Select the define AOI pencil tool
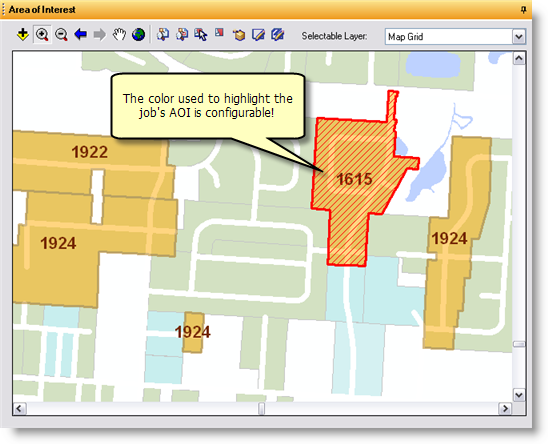 258,34
